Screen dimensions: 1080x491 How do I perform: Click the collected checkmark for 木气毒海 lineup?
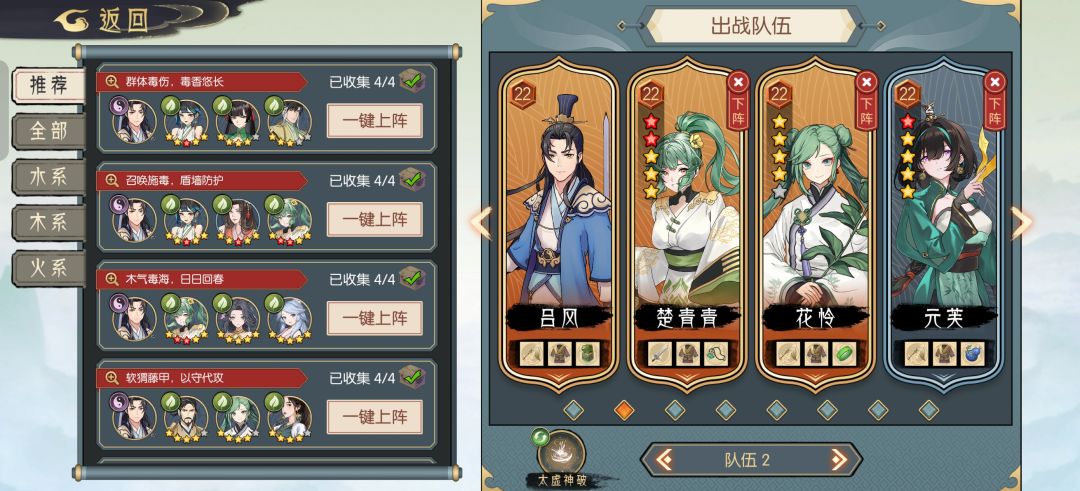pyautogui.click(x=413, y=278)
